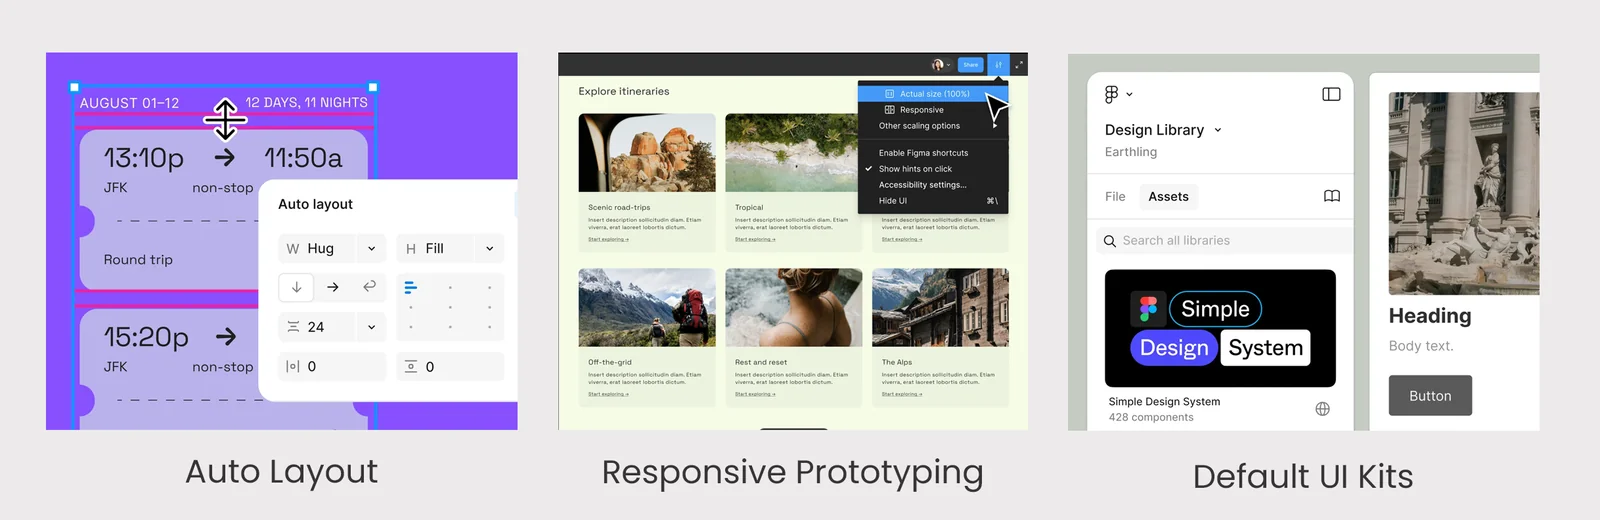Viewport: 1600px width, 520px height.
Task: Open the Scenic road-trips photo thumbnail
Action: [x=647, y=152]
